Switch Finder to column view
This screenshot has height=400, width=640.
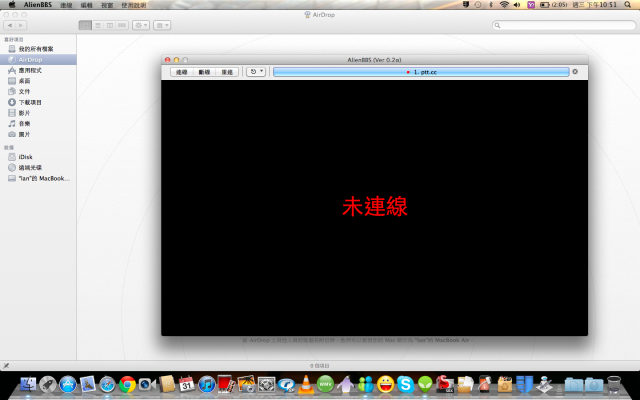110,25
